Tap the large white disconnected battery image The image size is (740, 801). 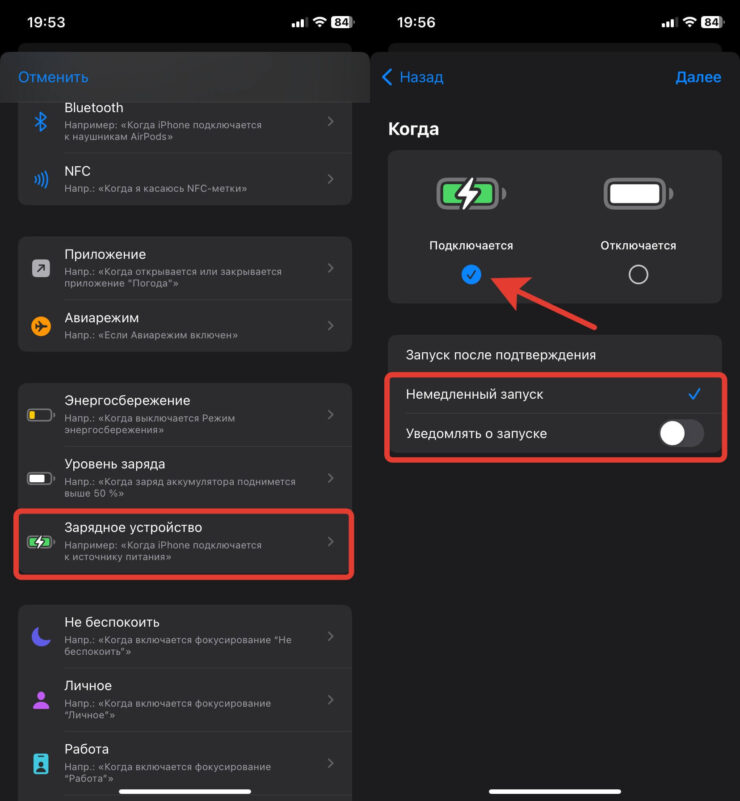[x=637, y=193]
